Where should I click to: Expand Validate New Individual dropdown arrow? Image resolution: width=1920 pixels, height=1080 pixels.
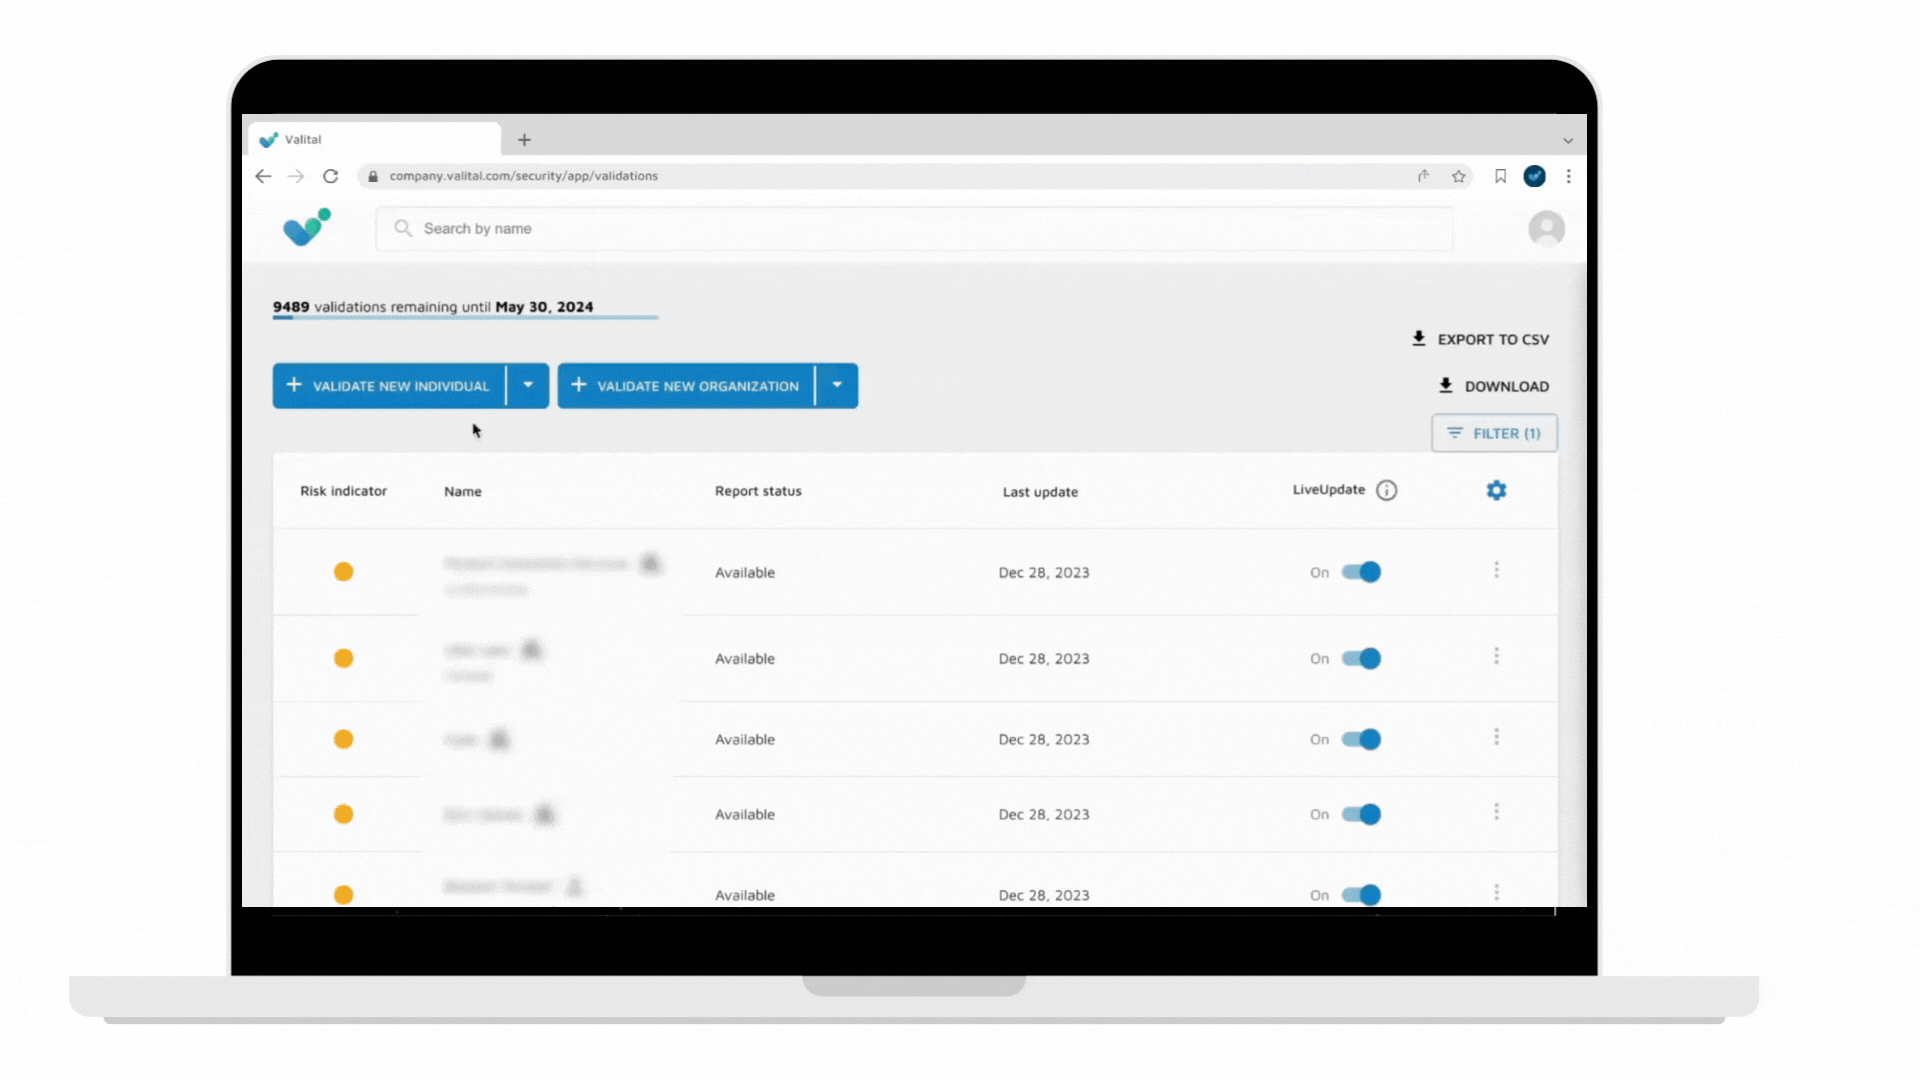[x=528, y=385]
